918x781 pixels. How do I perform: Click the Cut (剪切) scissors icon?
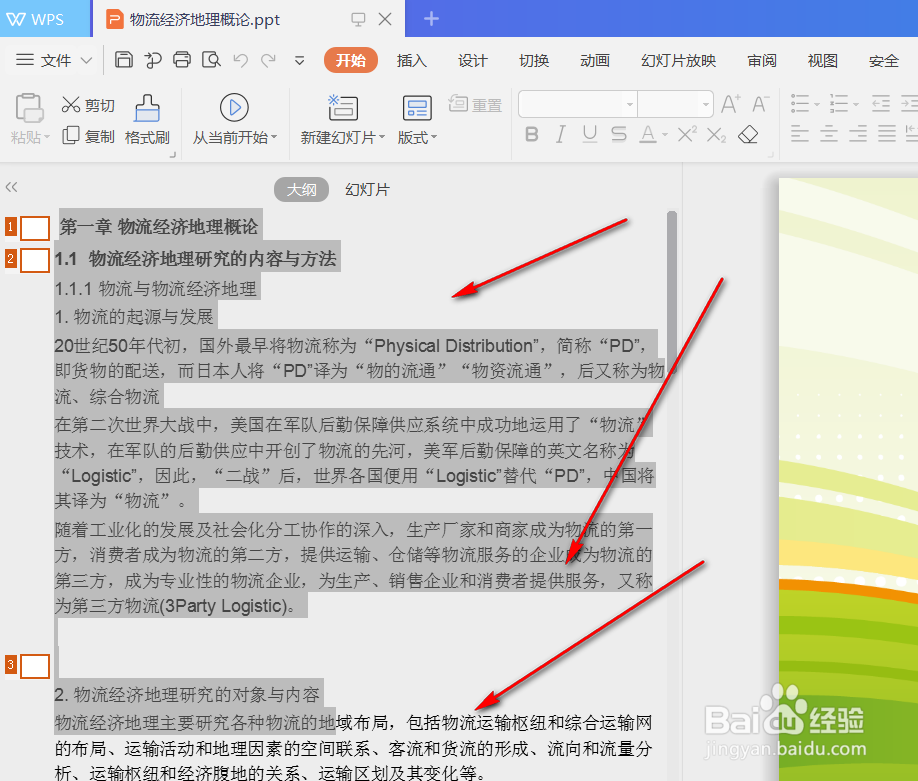[87, 103]
